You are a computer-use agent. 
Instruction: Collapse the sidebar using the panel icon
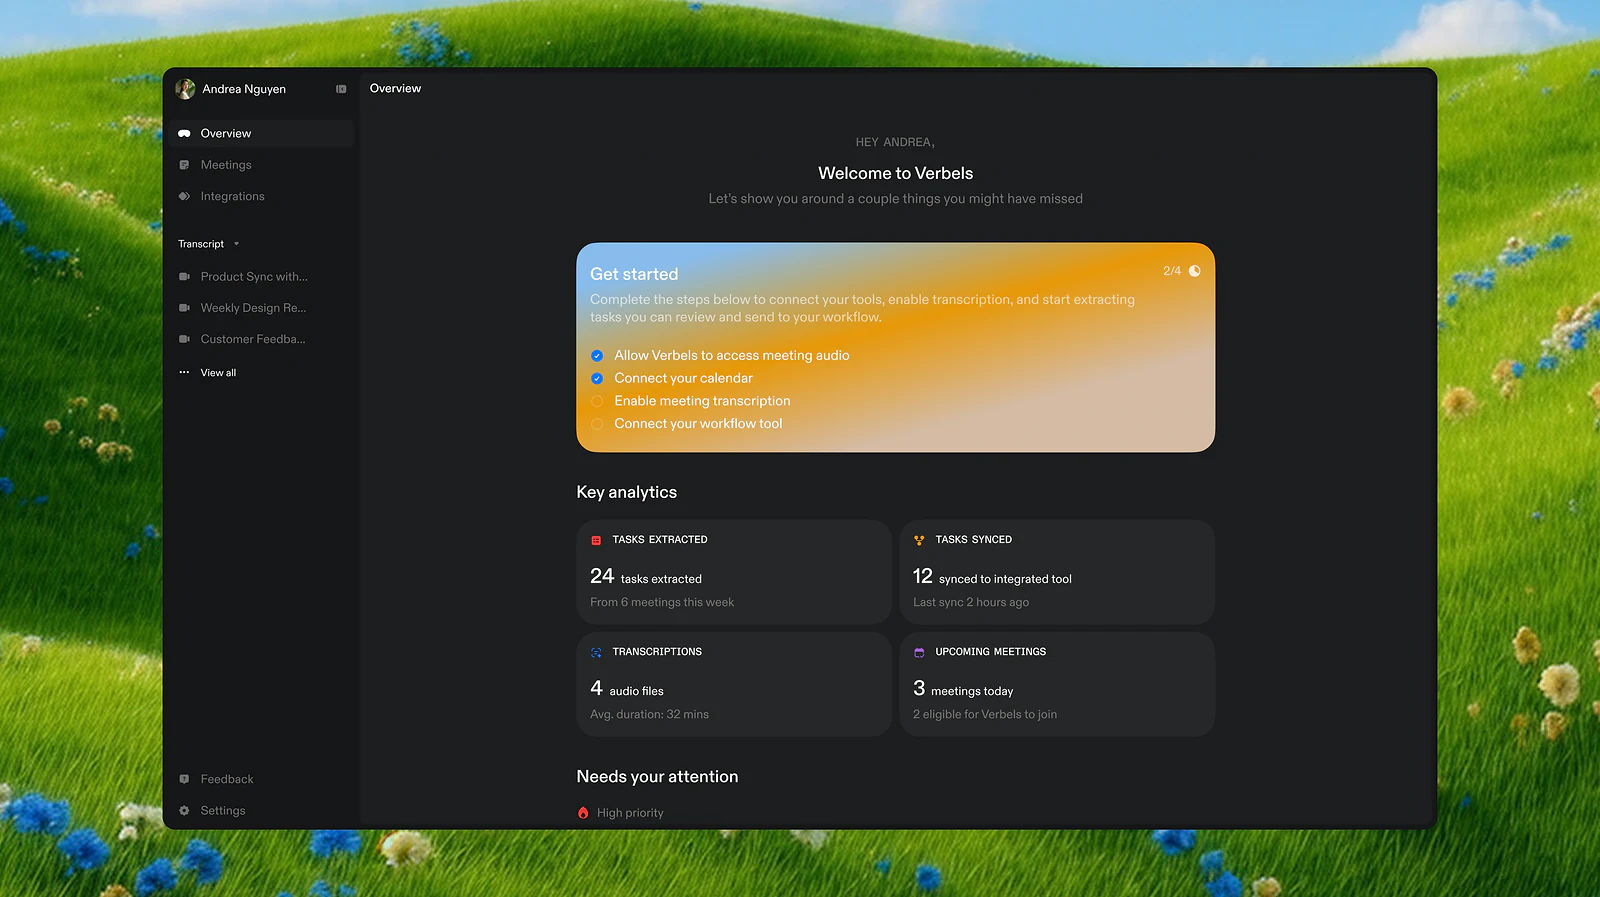(x=341, y=89)
